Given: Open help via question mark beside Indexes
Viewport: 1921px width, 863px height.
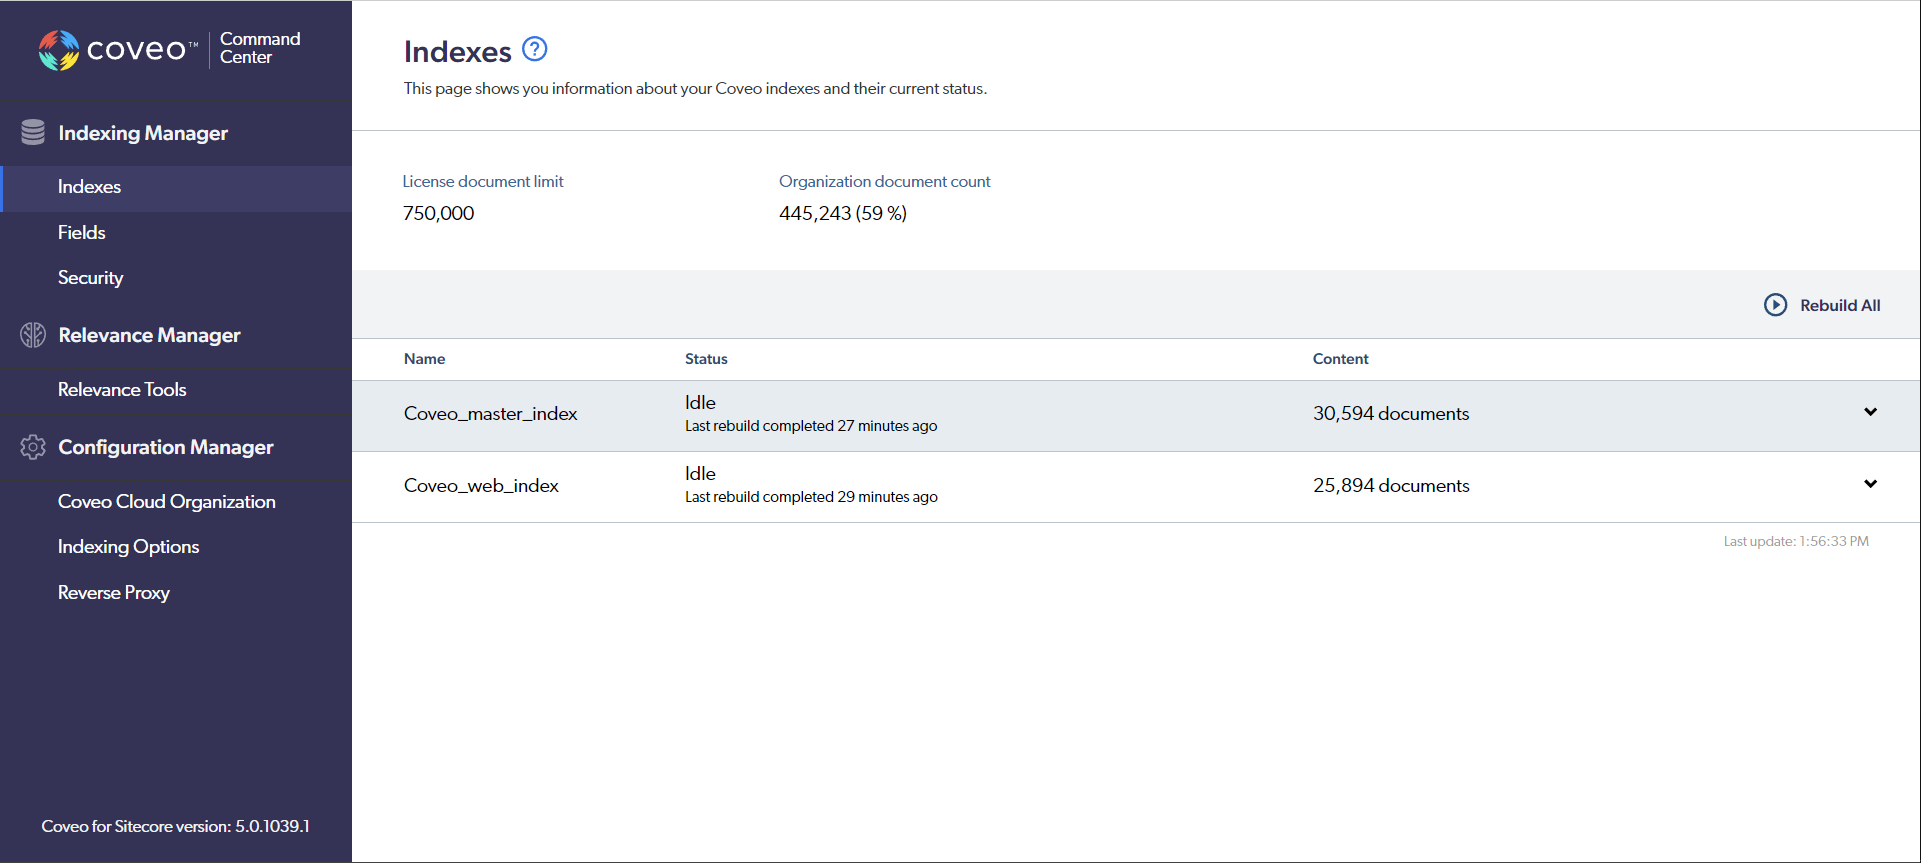Looking at the screenshot, I should pyautogui.click(x=535, y=49).
